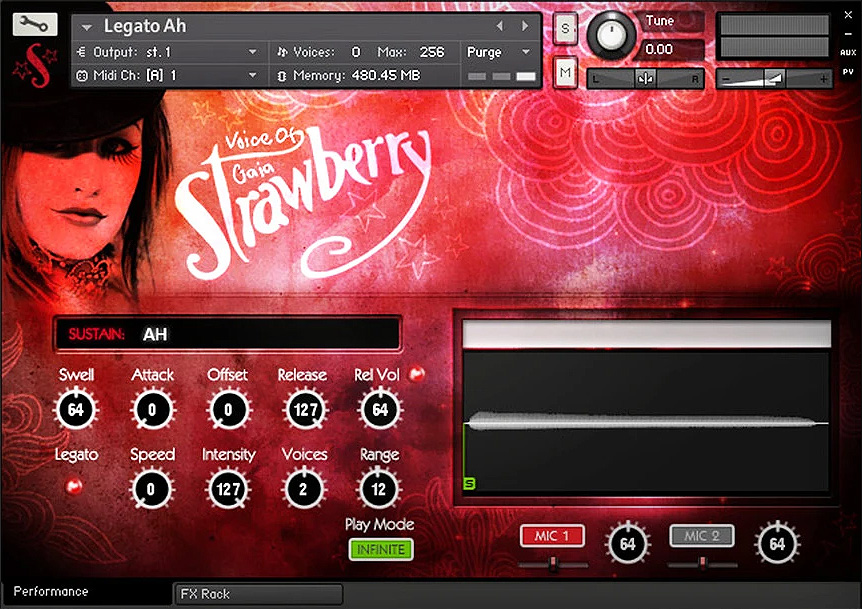Mute the instrument with M button

(x=565, y=73)
